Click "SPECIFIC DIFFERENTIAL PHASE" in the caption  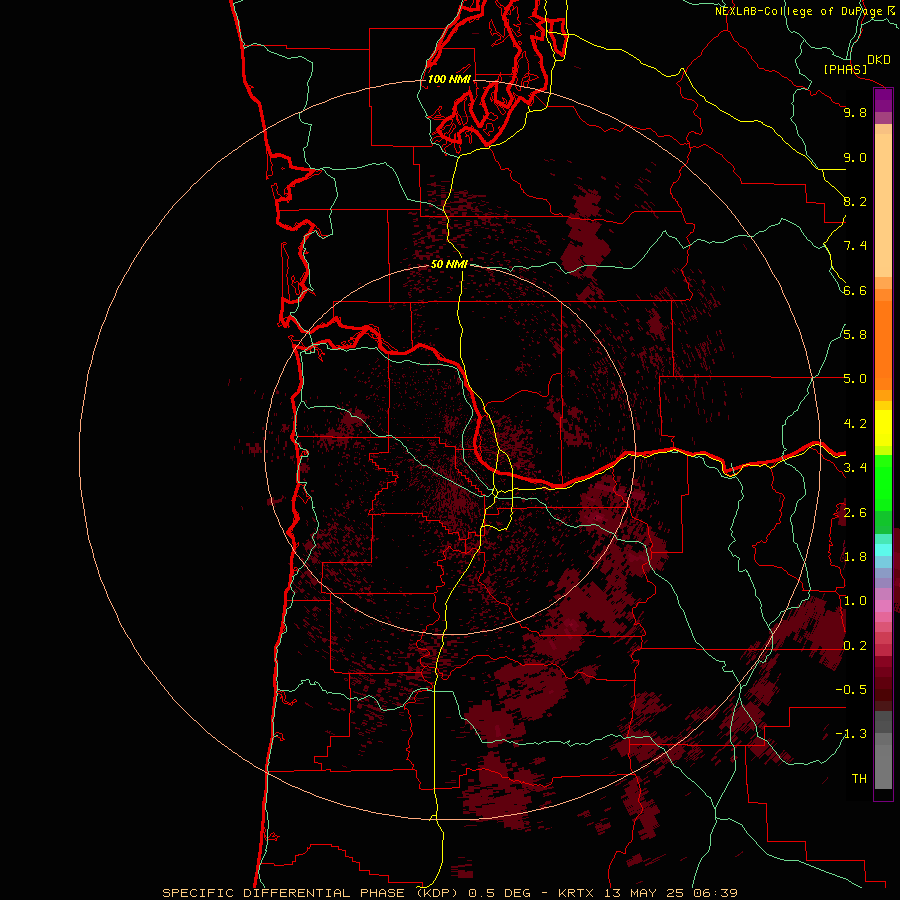pyautogui.click(x=285, y=893)
